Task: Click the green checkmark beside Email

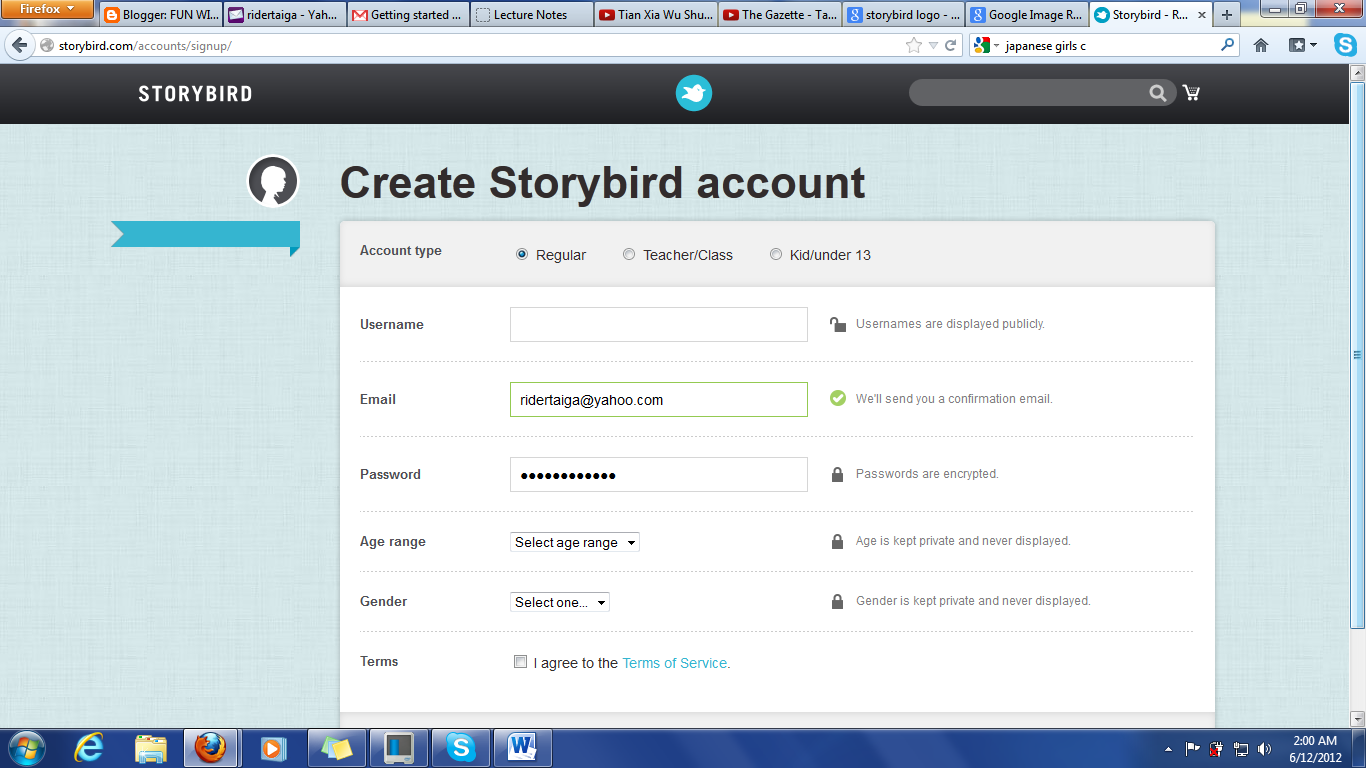Action: (x=838, y=399)
